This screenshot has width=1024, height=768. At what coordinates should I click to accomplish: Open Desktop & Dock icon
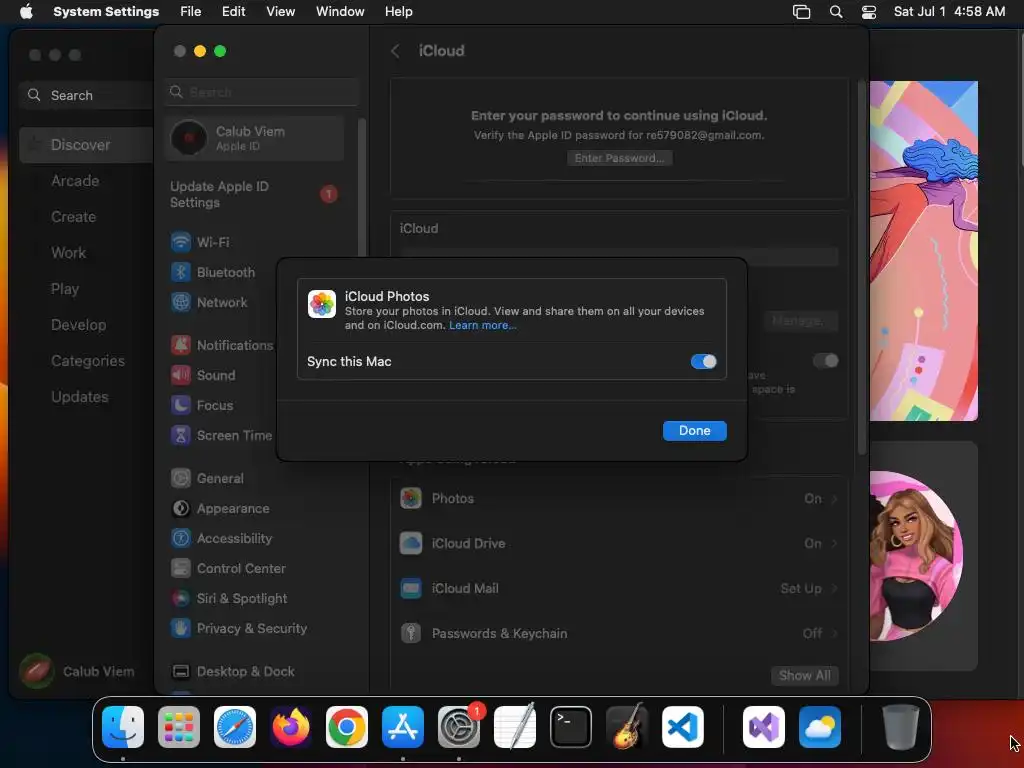pyautogui.click(x=181, y=672)
